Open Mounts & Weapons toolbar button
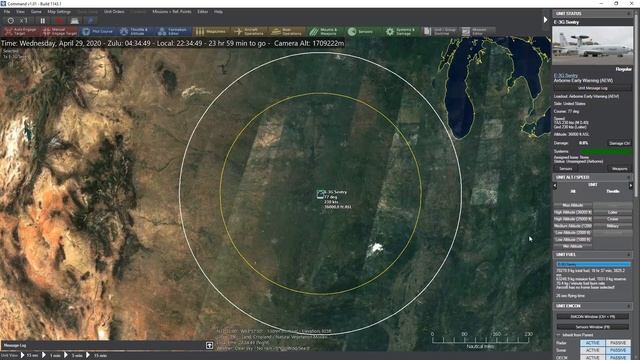 (x=325, y=31)
